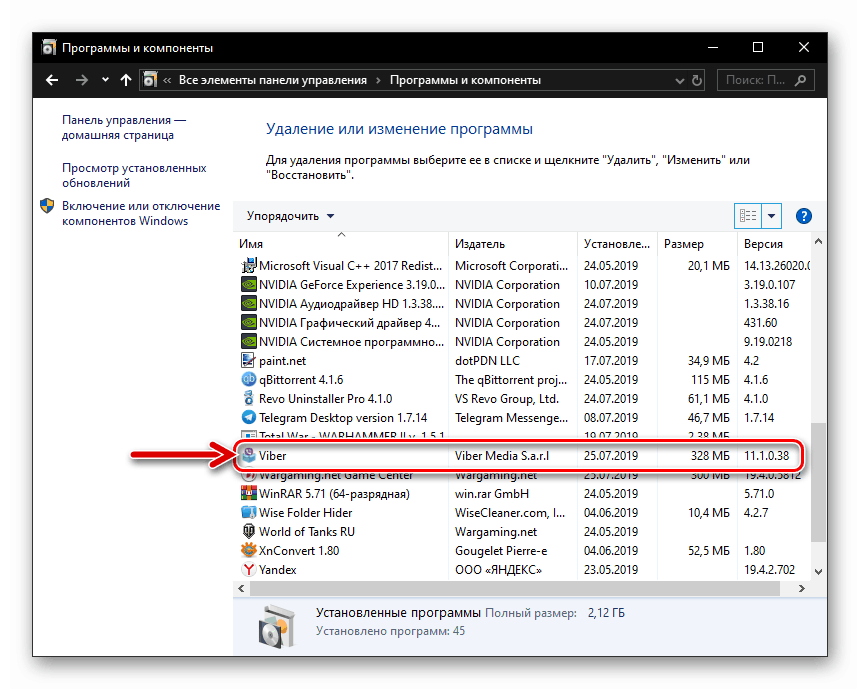This screenshot has width=860, height=689.
Task: Click the Viber icon in the list
Action: pyautogui.click(x=249, y=455)
